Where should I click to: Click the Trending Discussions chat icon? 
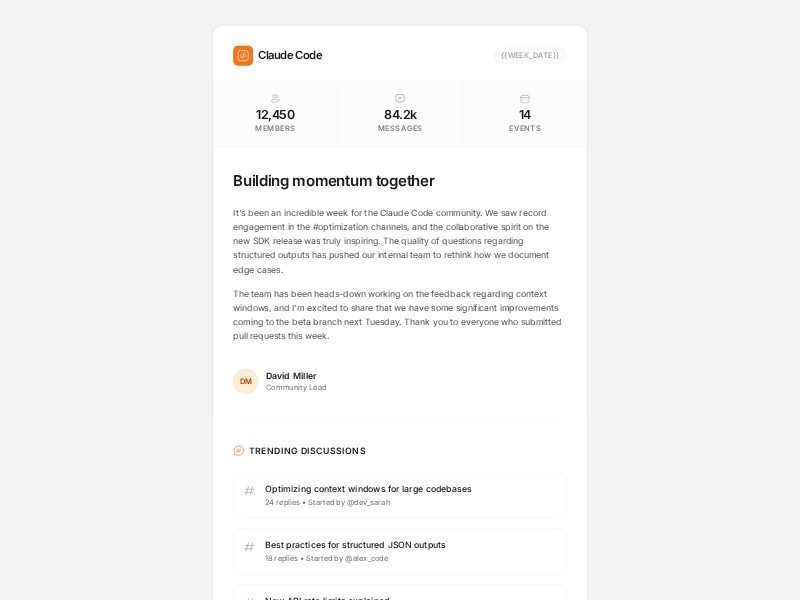tap(239, 451)
